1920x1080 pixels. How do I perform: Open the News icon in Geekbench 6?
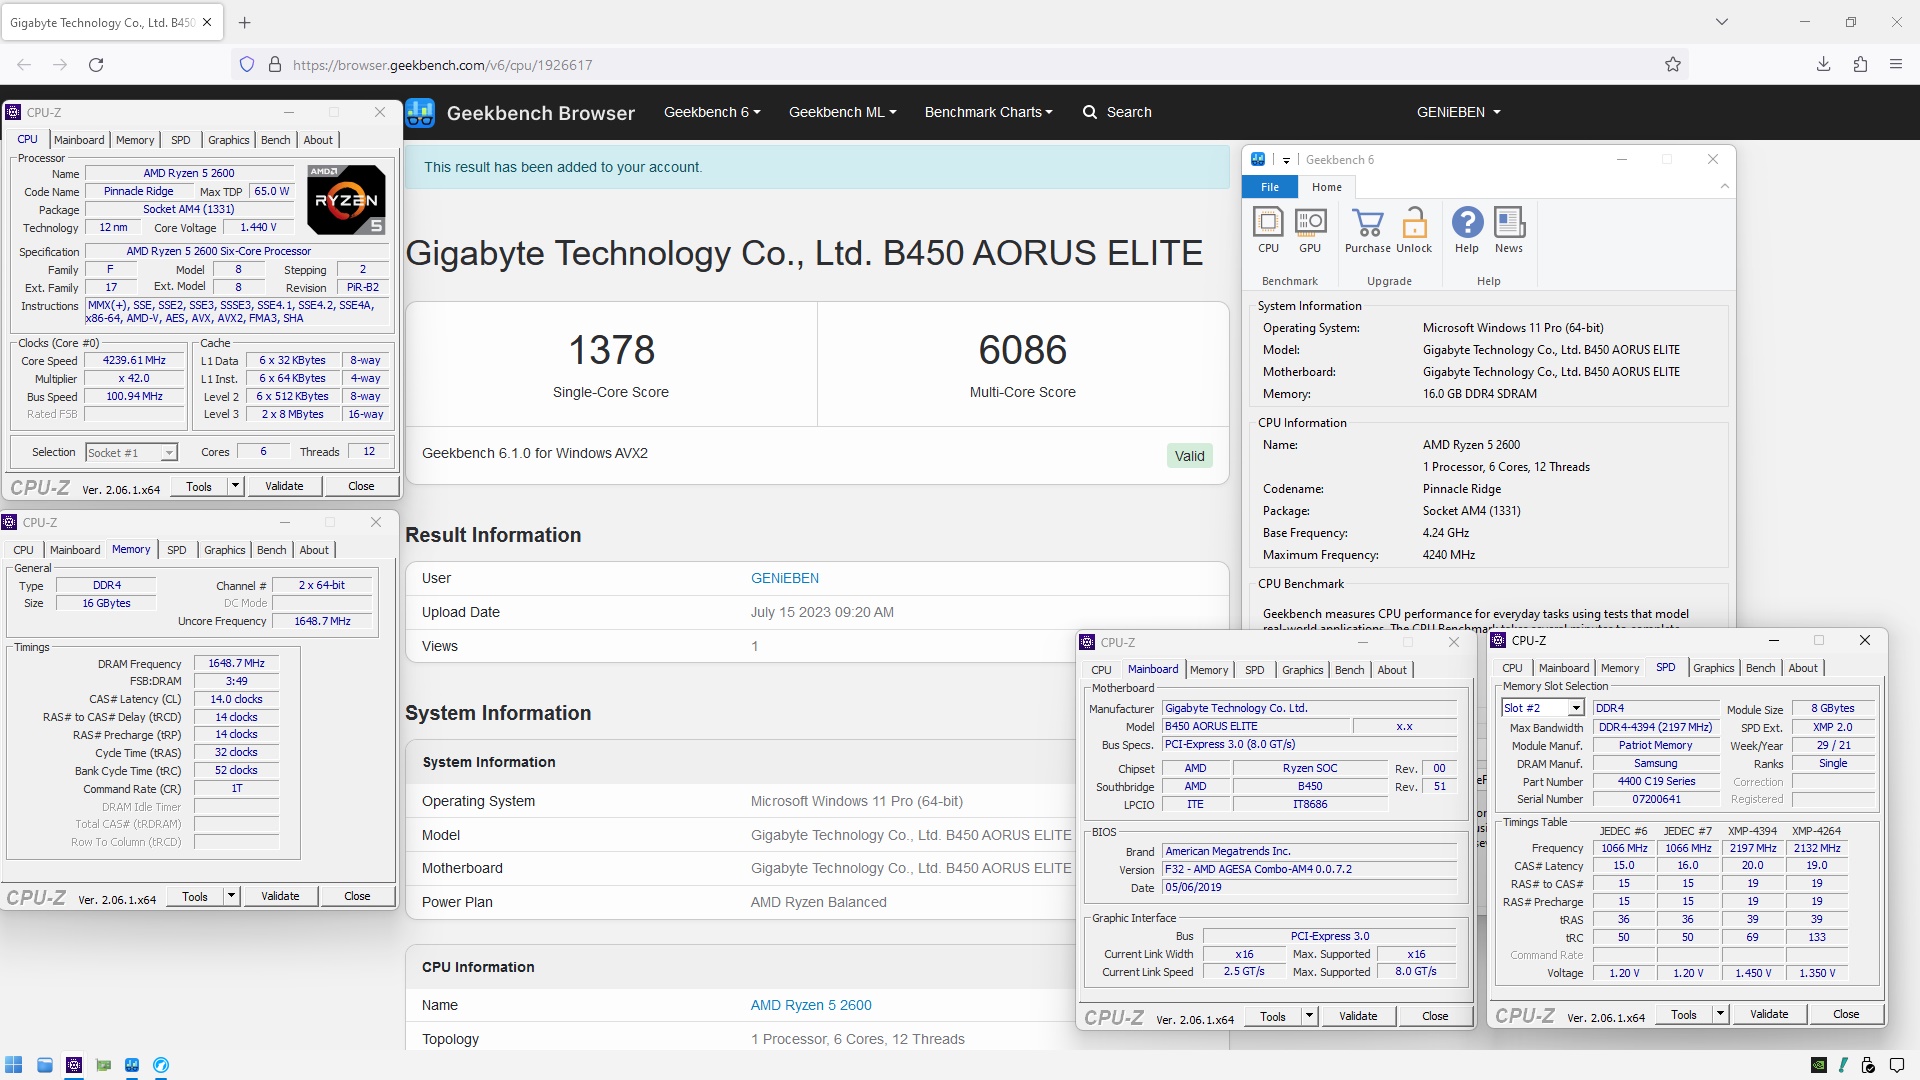(x=1509, y=229)
